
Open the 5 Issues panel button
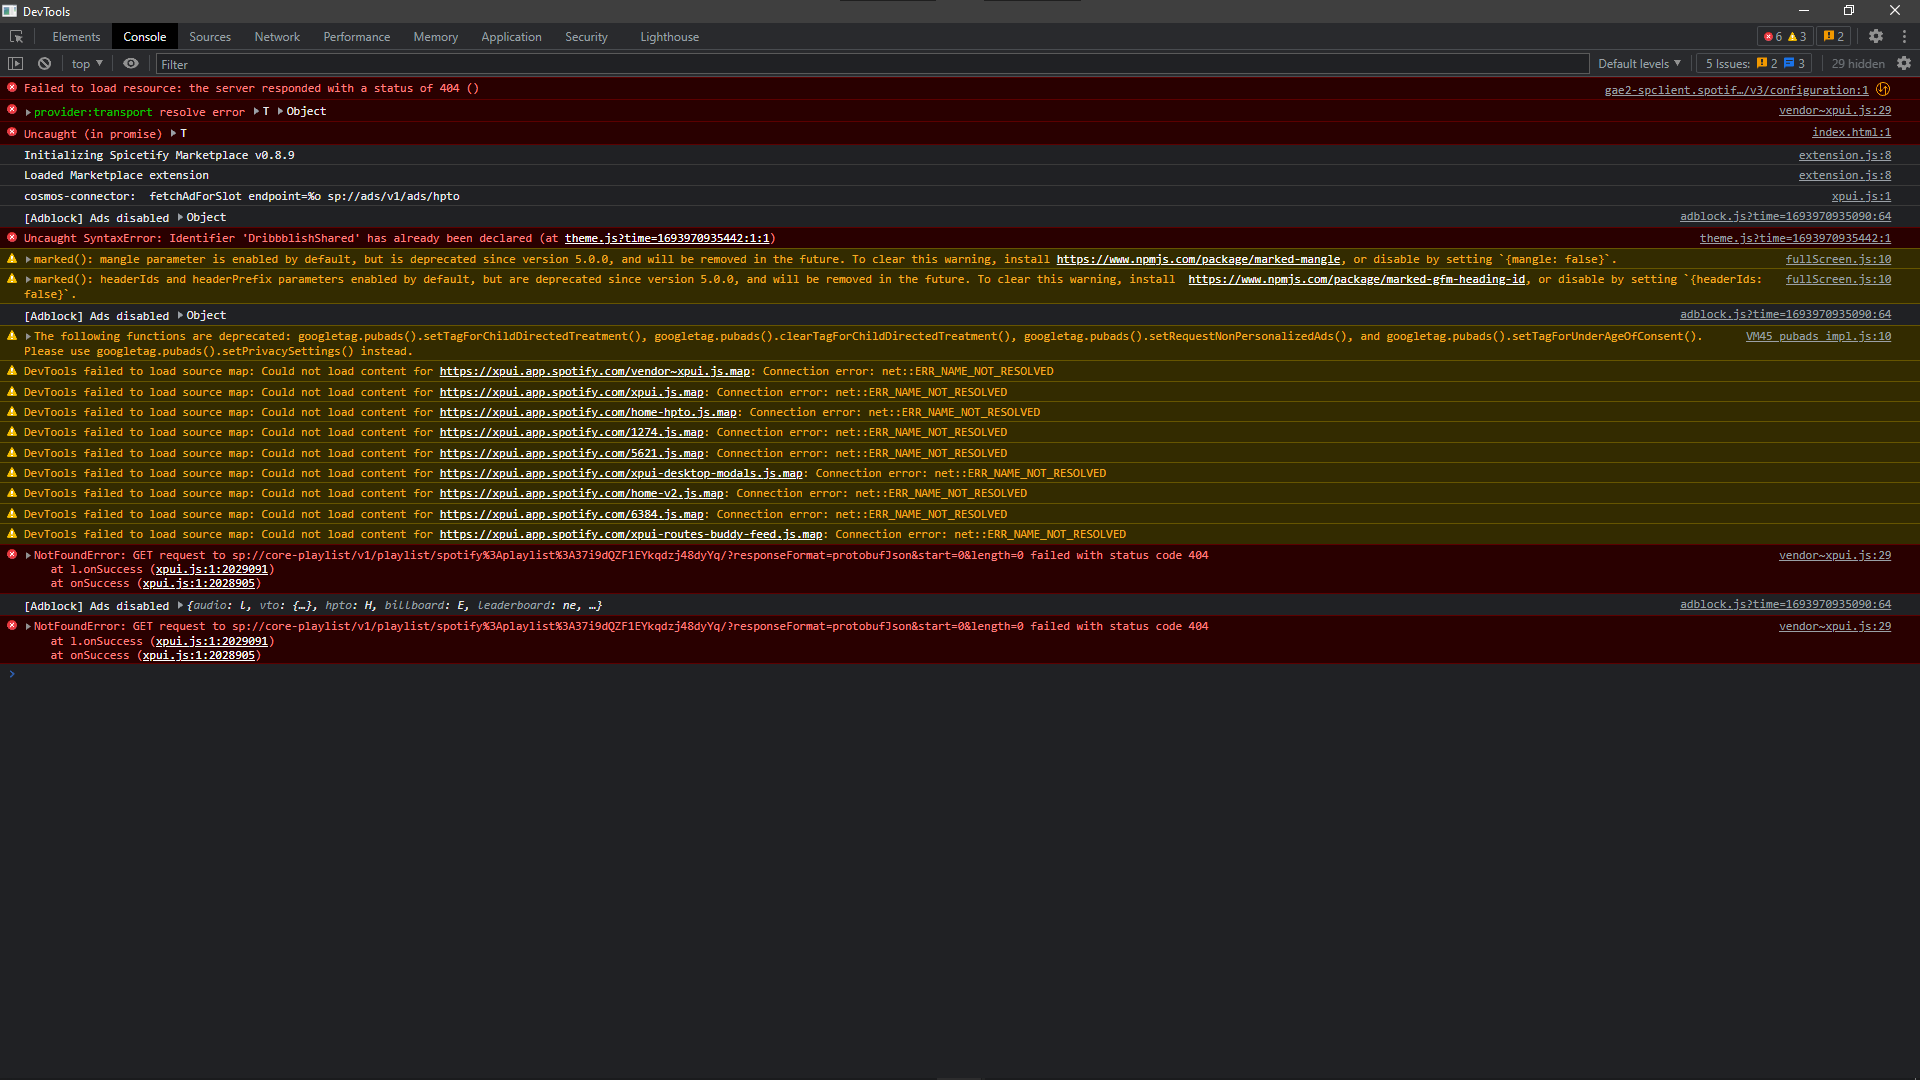[x=1754, y=64]
